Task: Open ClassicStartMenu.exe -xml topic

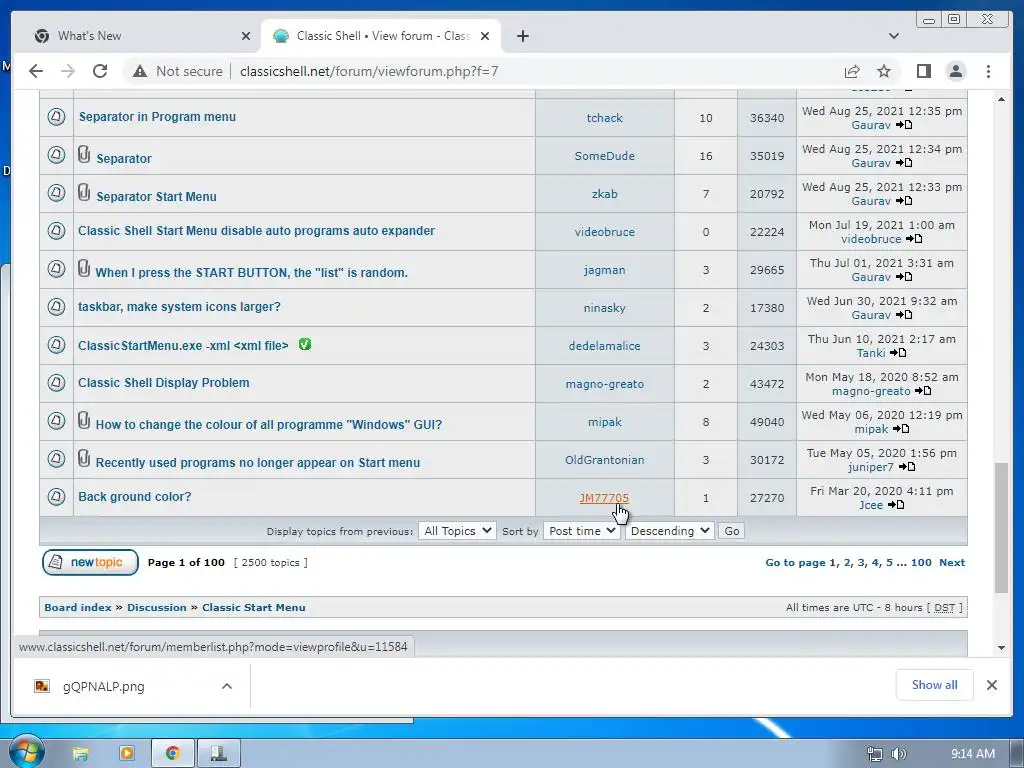Action: pos(183,345)
